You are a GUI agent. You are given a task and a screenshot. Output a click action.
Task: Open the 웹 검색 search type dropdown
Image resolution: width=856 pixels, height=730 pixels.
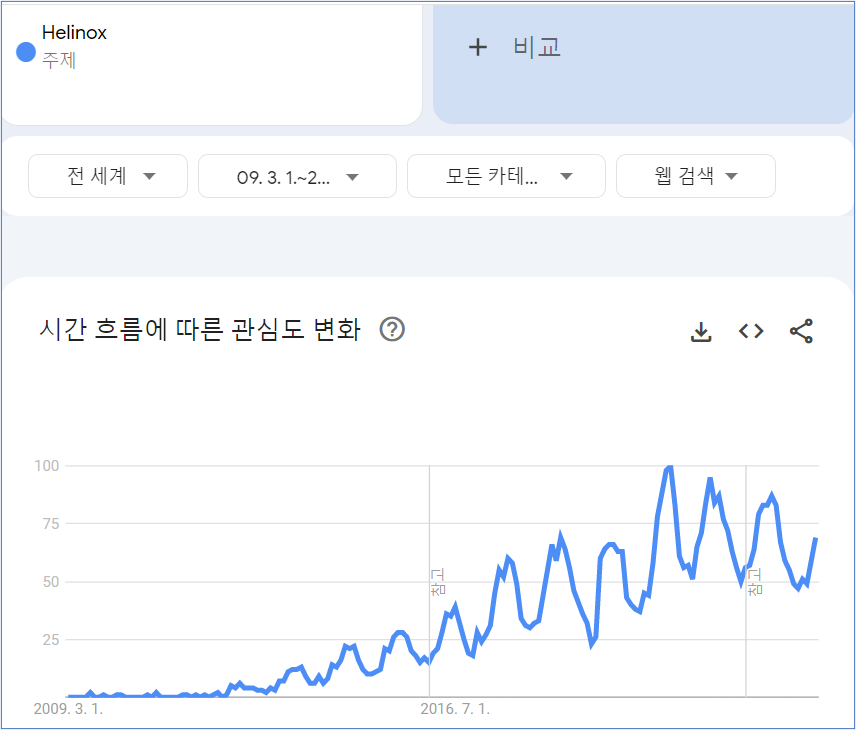pos(696,176)
